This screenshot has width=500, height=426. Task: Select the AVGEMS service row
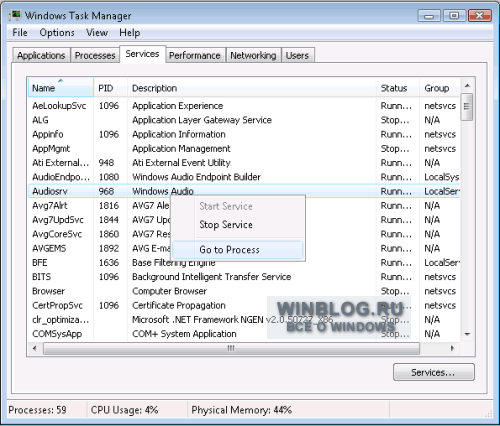[x=244, y=248]
